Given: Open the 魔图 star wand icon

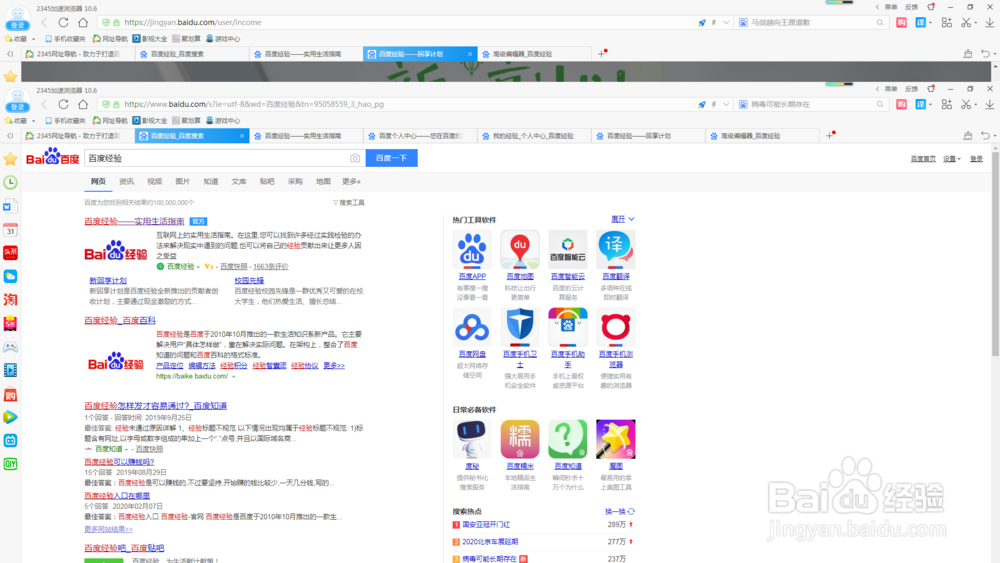Looking at the screenshot, I should pos(615,439).
